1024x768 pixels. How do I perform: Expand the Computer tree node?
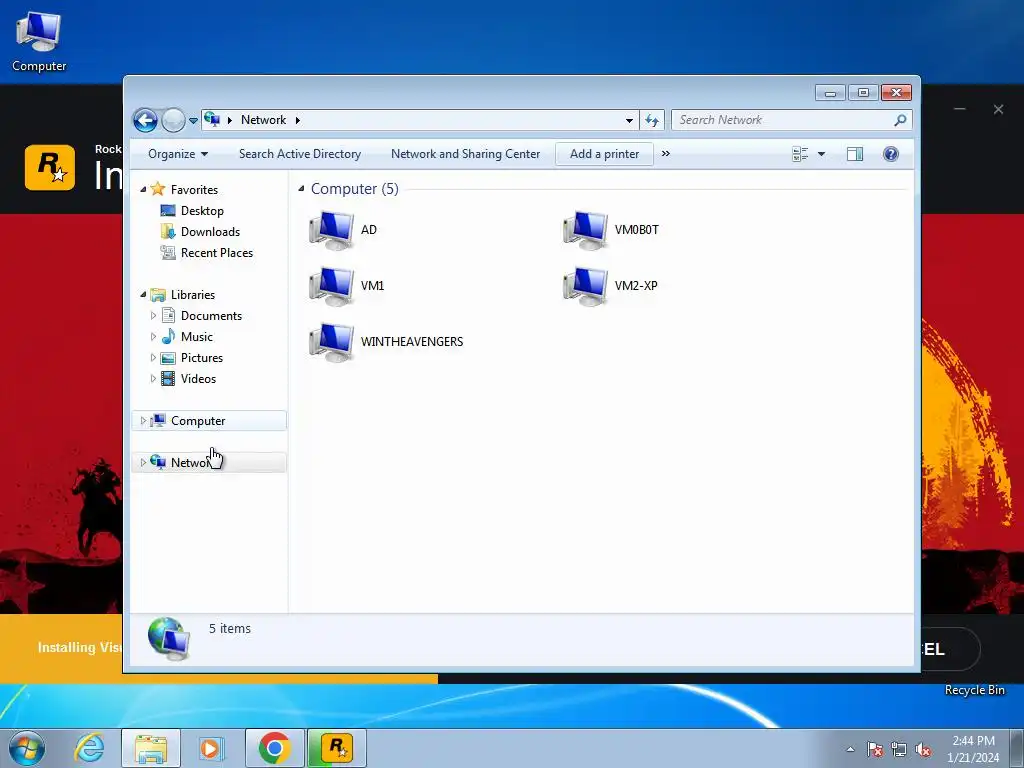[143, 421]
